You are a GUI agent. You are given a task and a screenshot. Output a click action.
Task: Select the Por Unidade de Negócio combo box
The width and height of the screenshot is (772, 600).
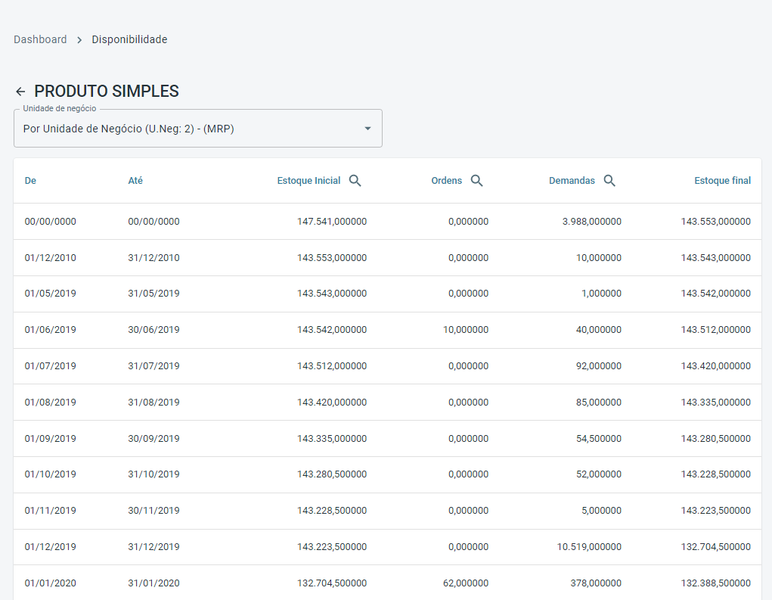198,128
